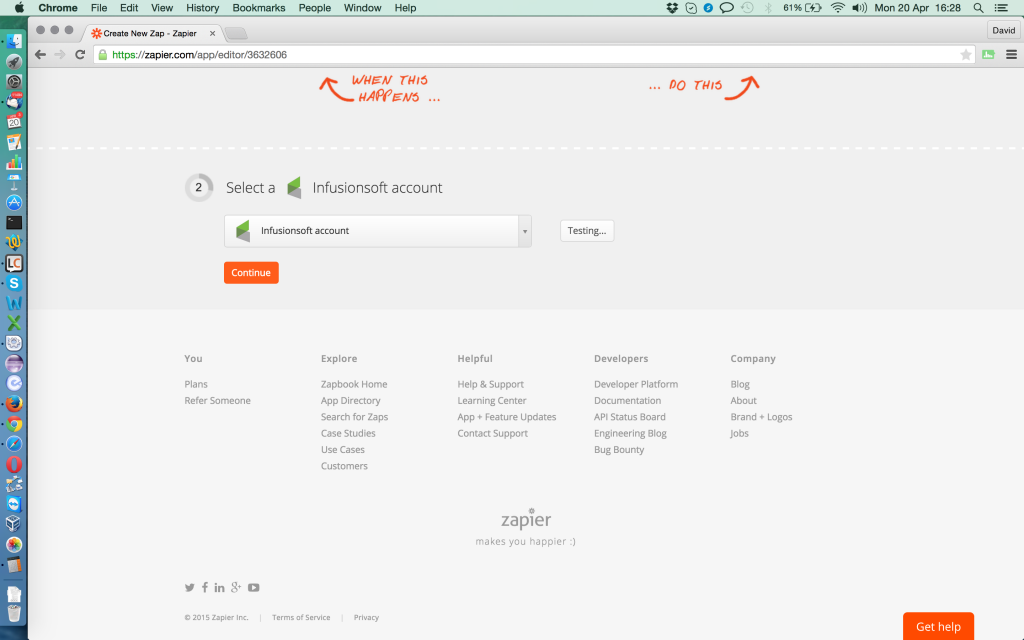Click the Zapier logo in the footer
1024x640 pixels.
pos(526,519)
